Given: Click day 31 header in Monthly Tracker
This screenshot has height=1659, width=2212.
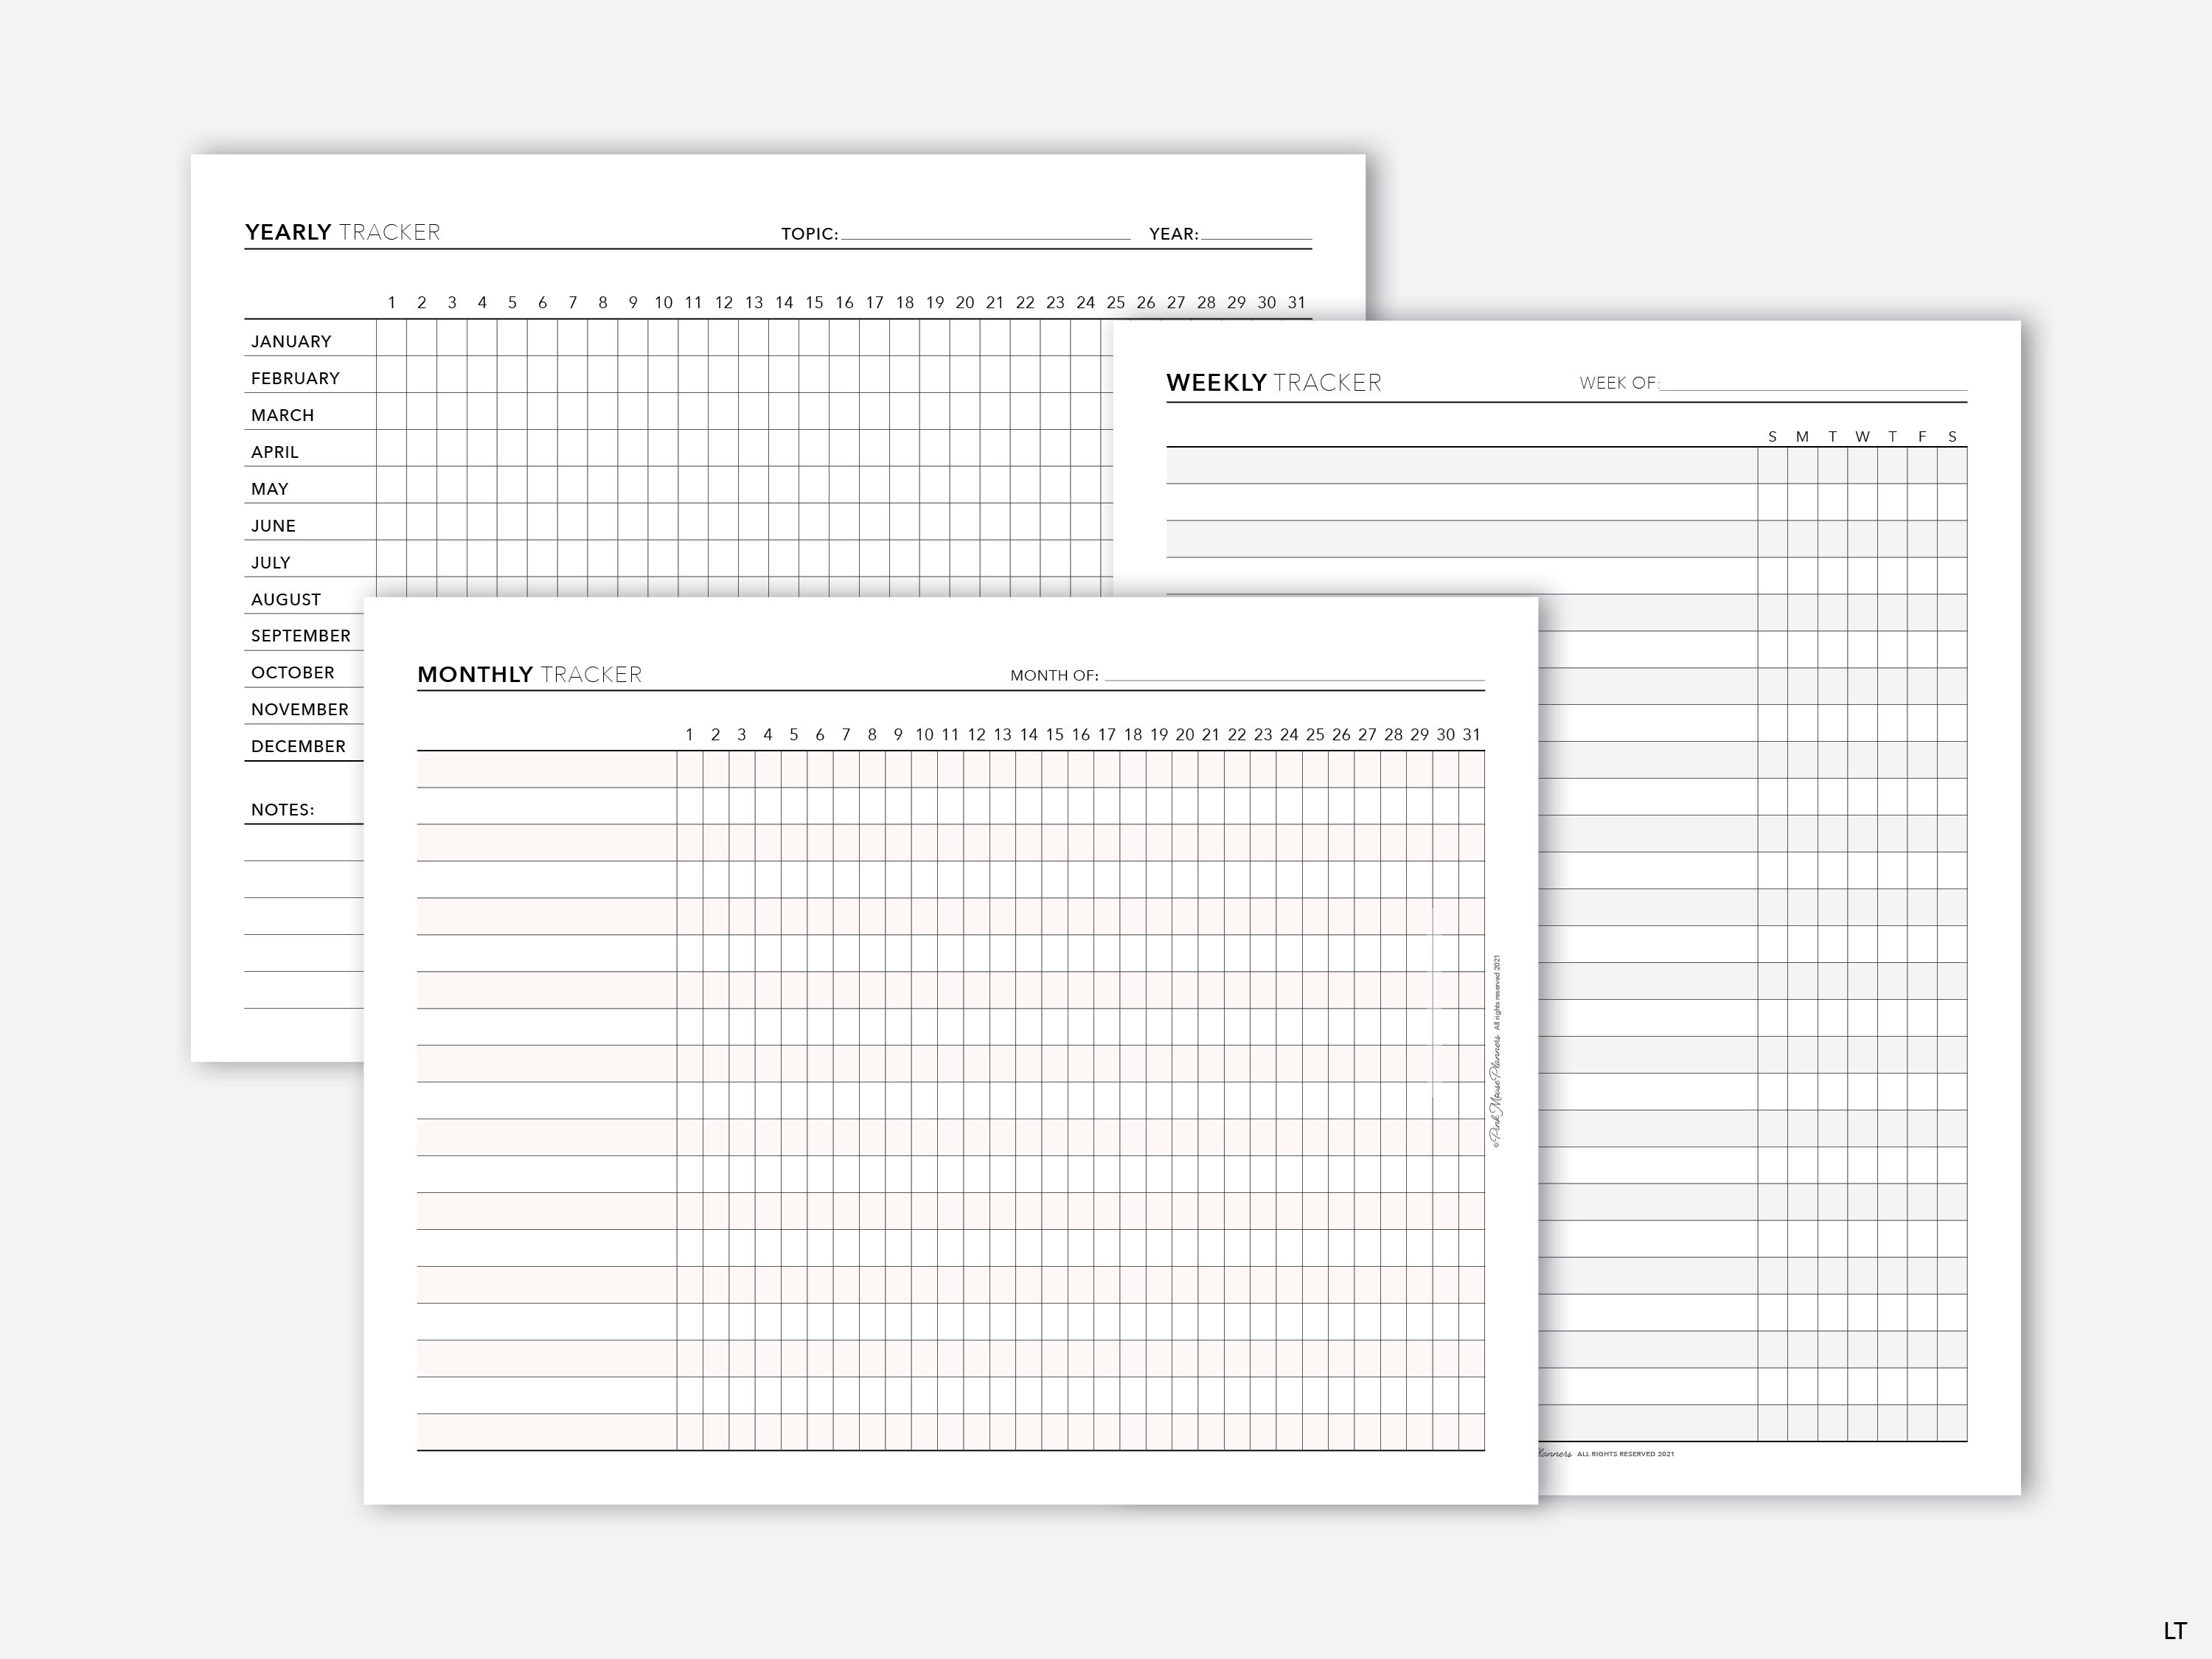Looking at the screenshot, I should pyautogui.click(x=1471, y=735).
